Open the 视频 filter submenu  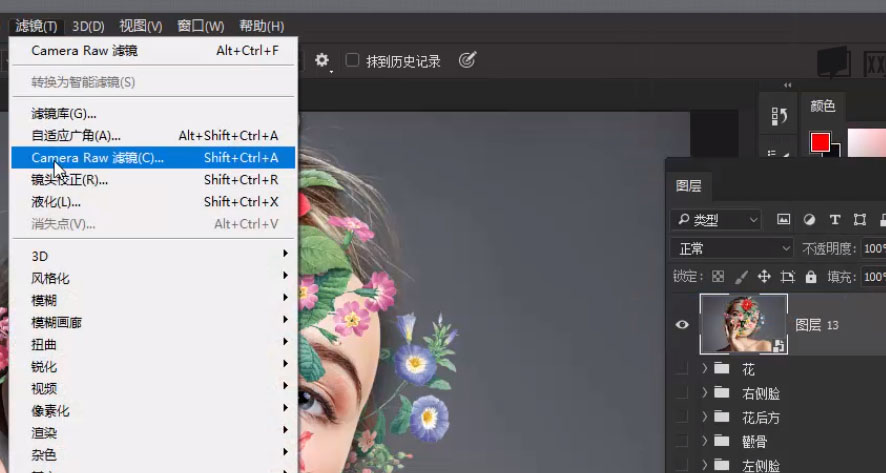tap(153, 388)
